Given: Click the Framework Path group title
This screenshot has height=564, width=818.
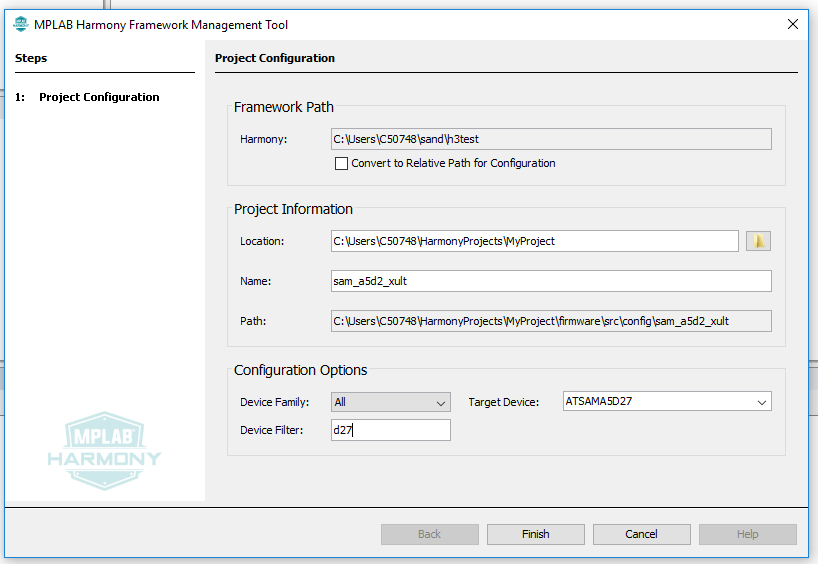Looking at the screenshot, I should click(x=284, y=107).
